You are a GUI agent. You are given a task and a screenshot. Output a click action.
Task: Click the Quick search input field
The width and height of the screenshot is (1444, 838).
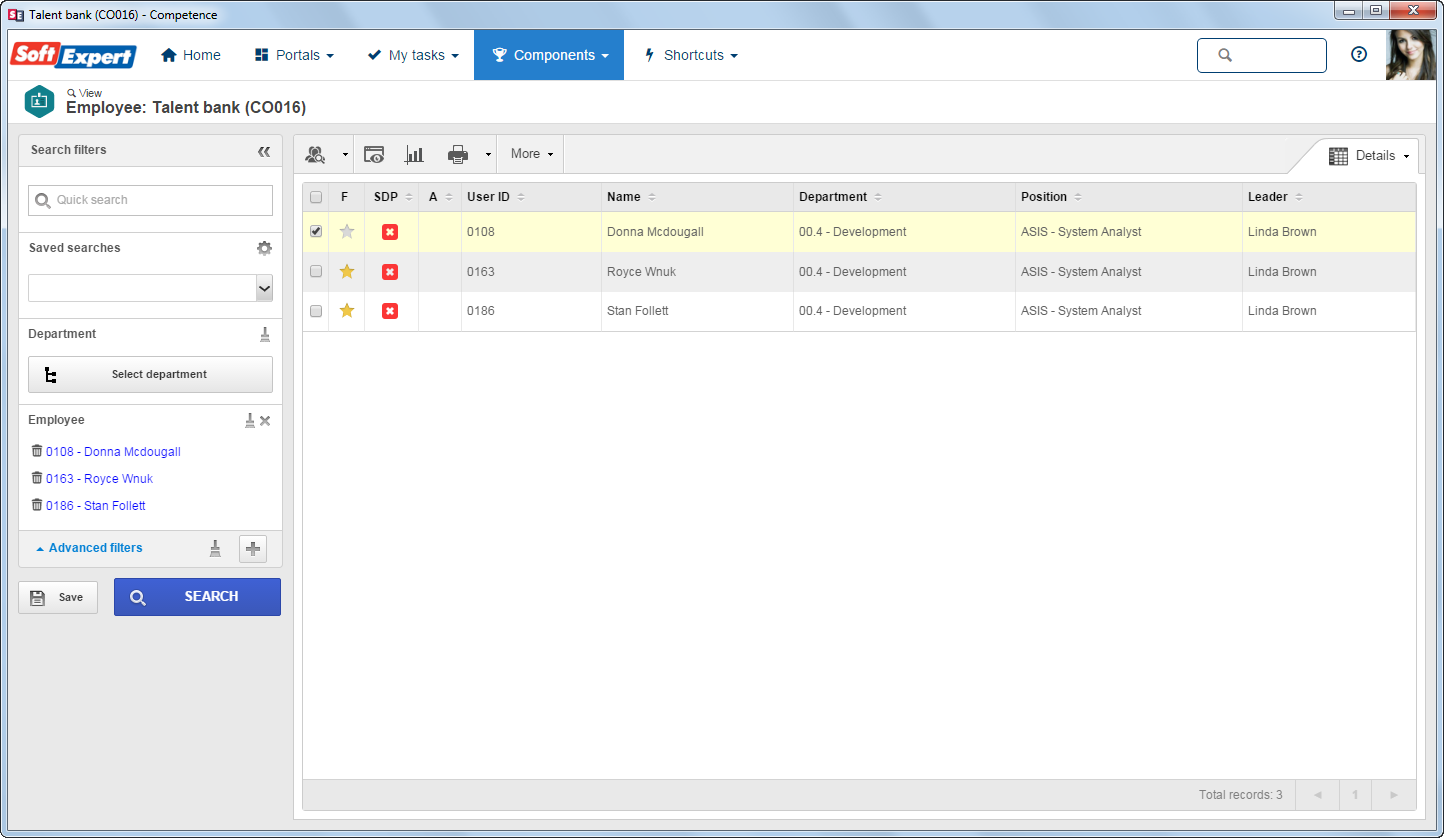tap(150, 200)
